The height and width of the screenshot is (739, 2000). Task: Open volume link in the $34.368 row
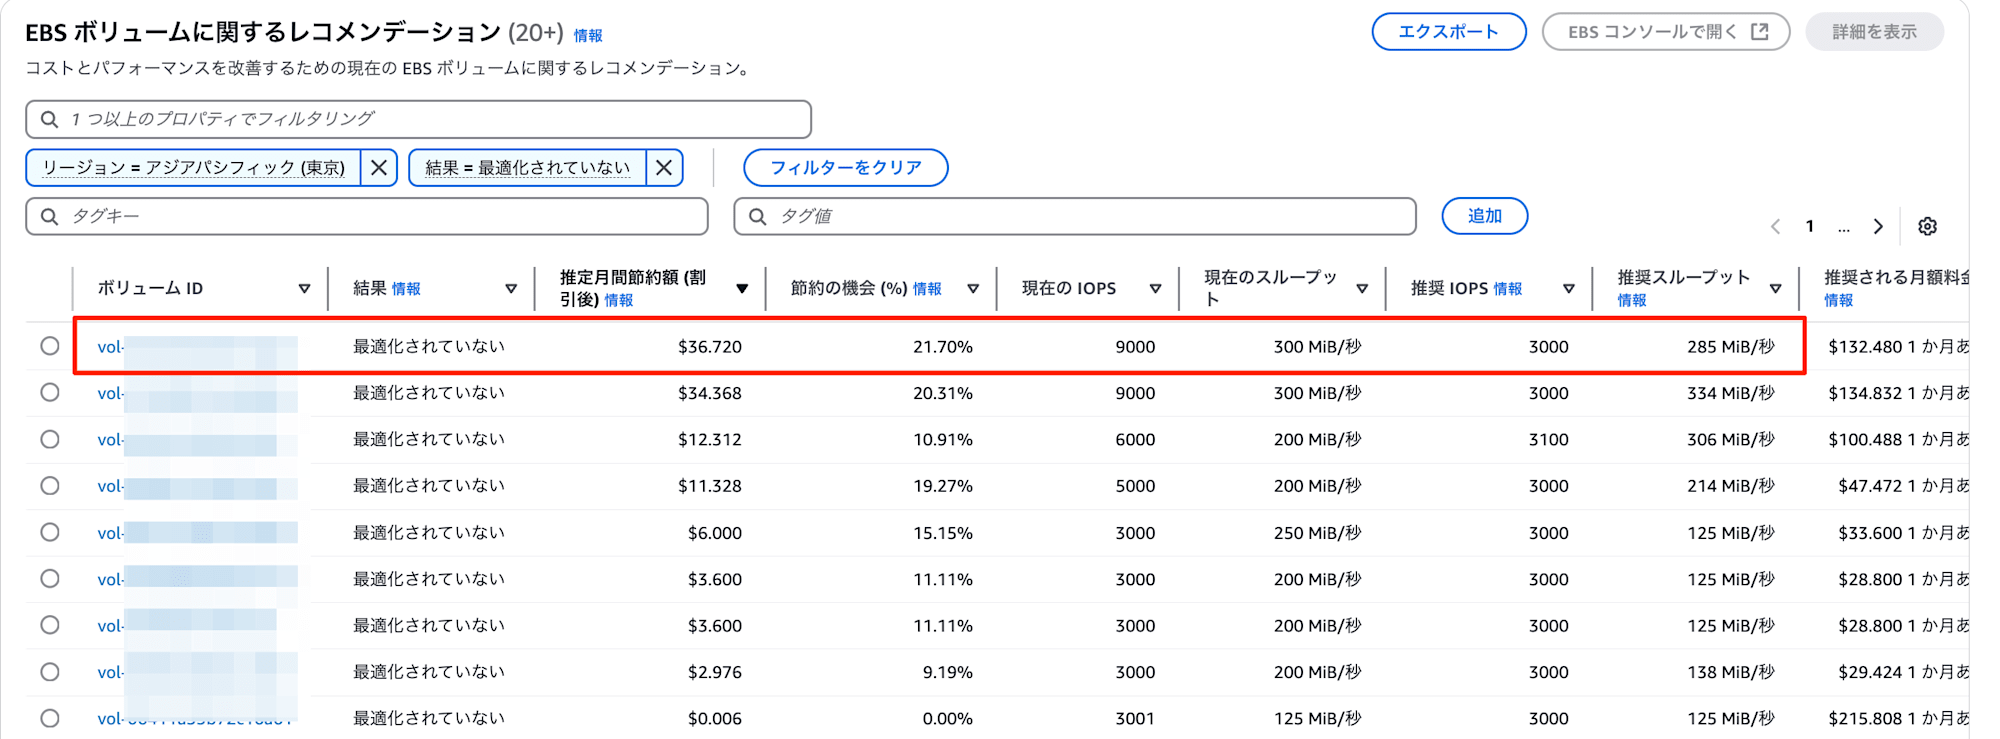[x=197, y=393]
